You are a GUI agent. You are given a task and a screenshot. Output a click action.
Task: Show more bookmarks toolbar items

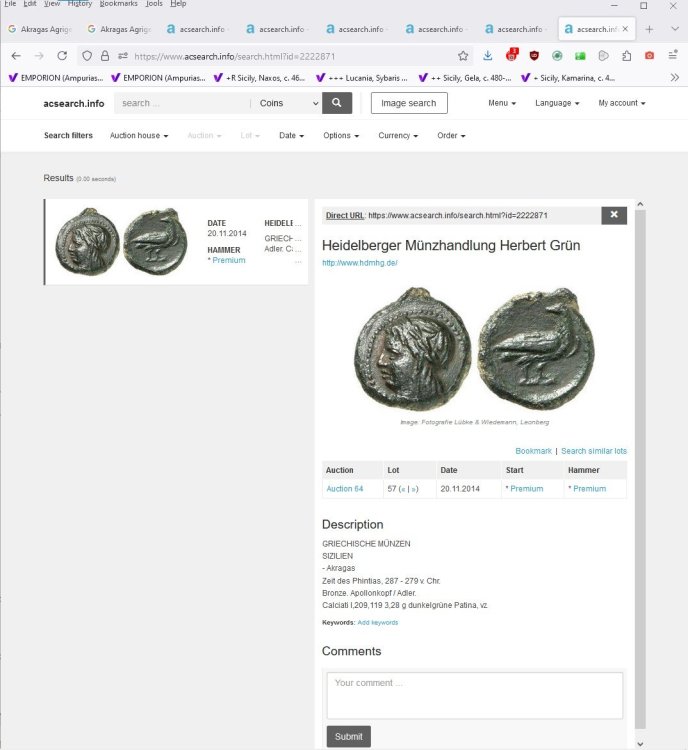tap(675, 77)
